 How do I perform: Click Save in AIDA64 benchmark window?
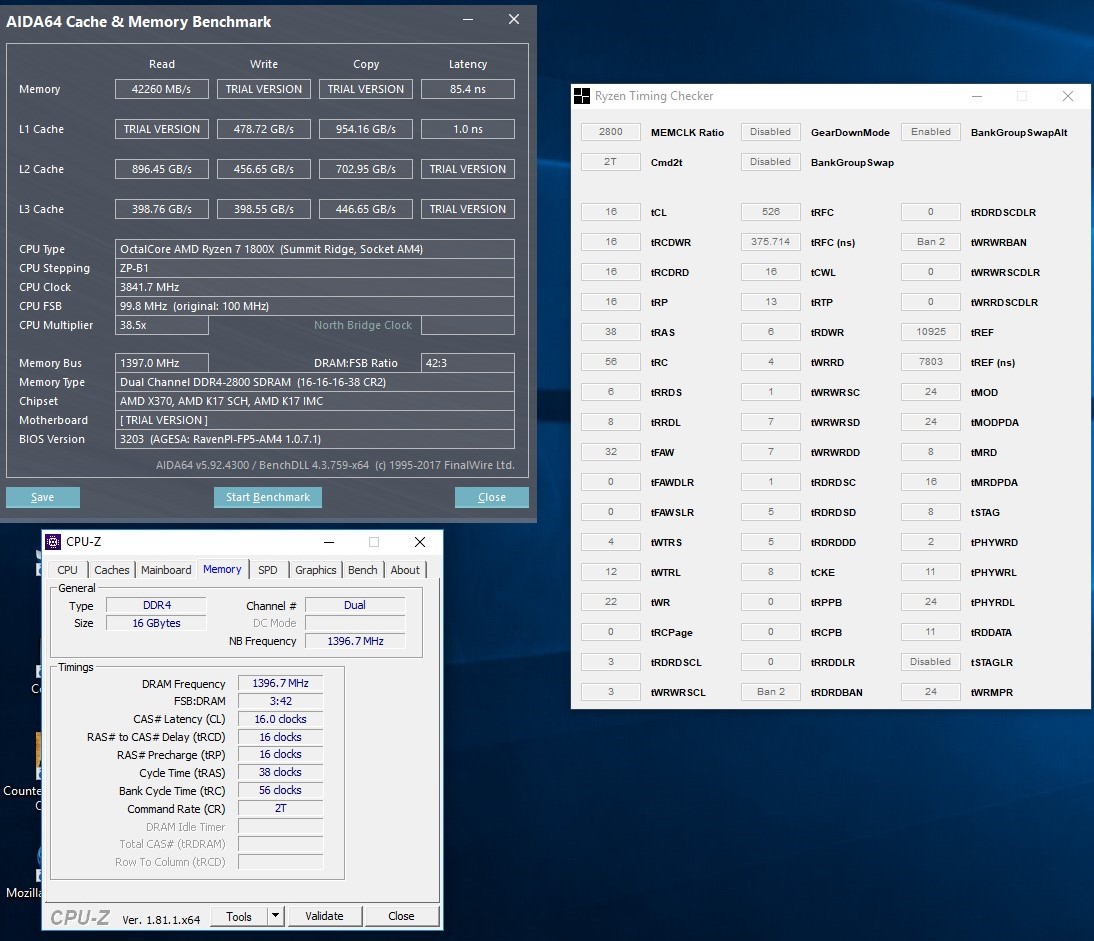(43, 497)
